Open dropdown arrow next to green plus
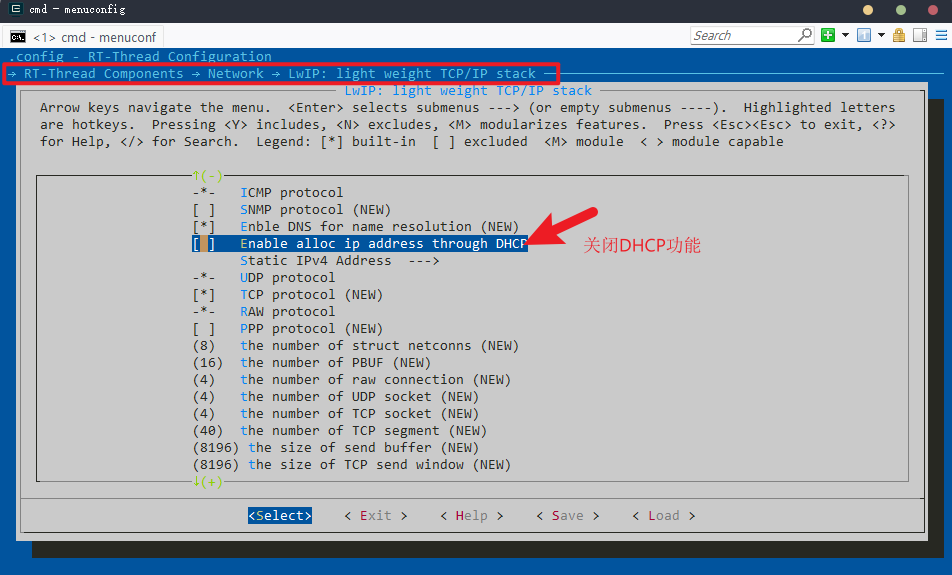952x575 pixels. pyautogui.click(x=845, y=35)
